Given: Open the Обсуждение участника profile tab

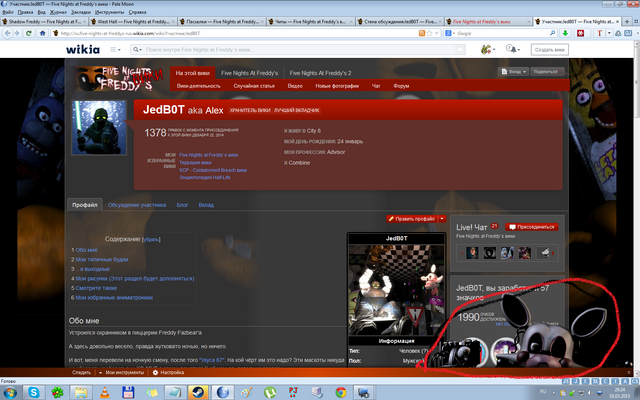Looking at the screenshot, I should (x=137, y=205).
